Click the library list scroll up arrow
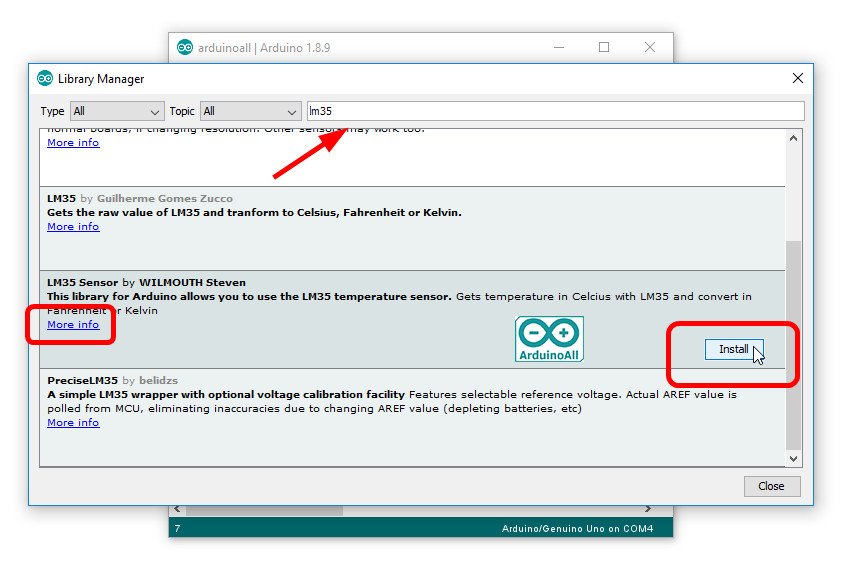 (x=793, y=138)
